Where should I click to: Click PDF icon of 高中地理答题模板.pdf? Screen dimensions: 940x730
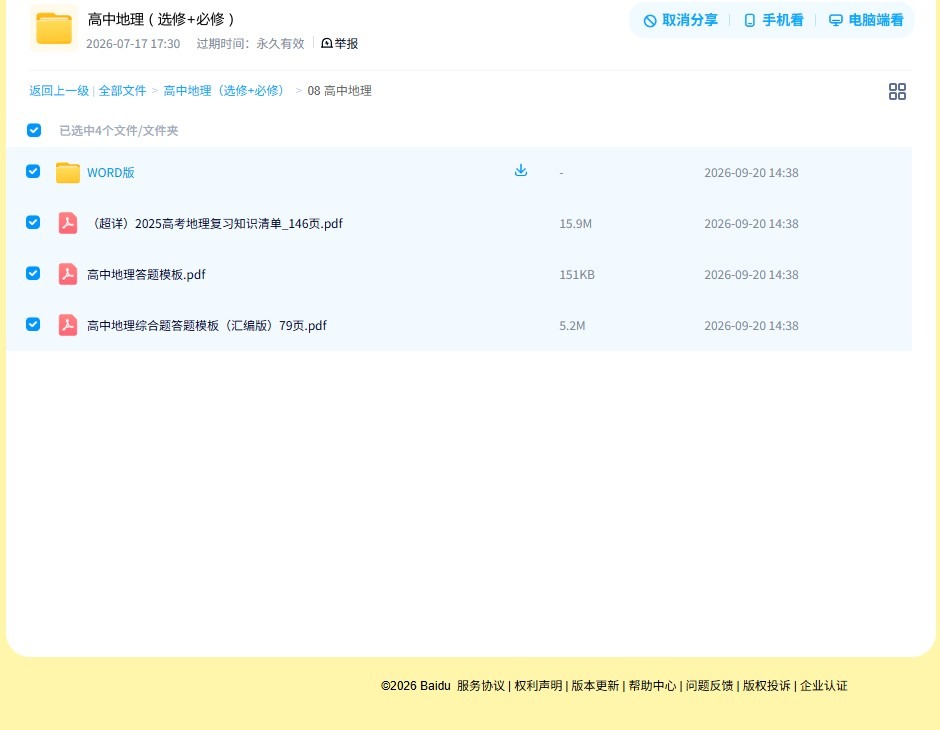click(68, 274)
